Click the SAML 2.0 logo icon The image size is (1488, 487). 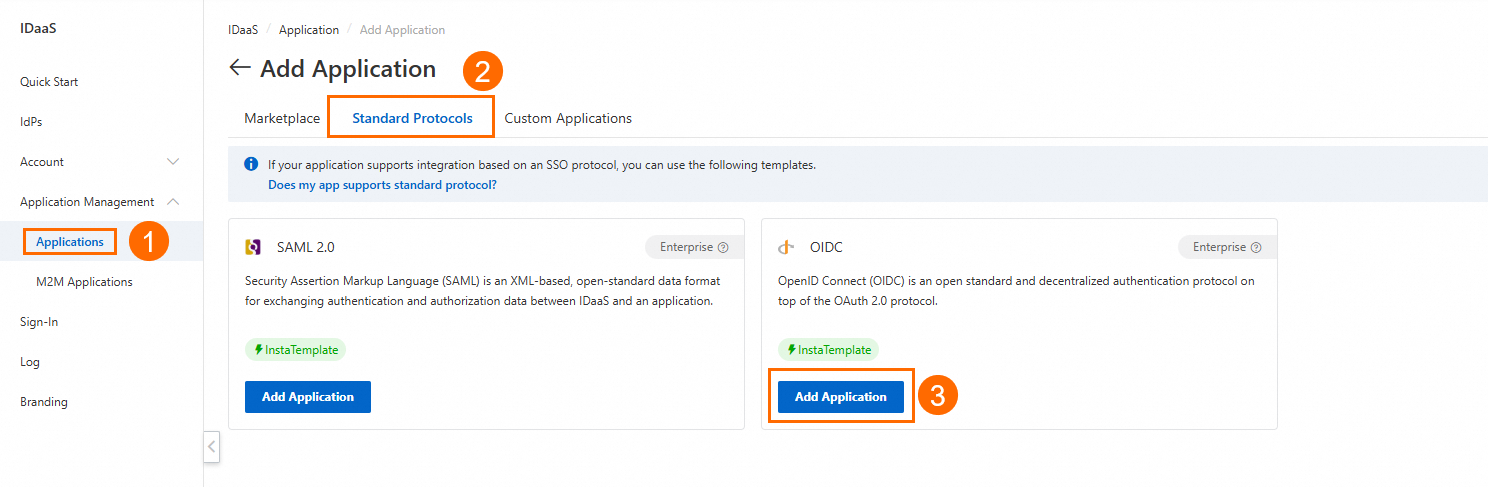point(253,247)
